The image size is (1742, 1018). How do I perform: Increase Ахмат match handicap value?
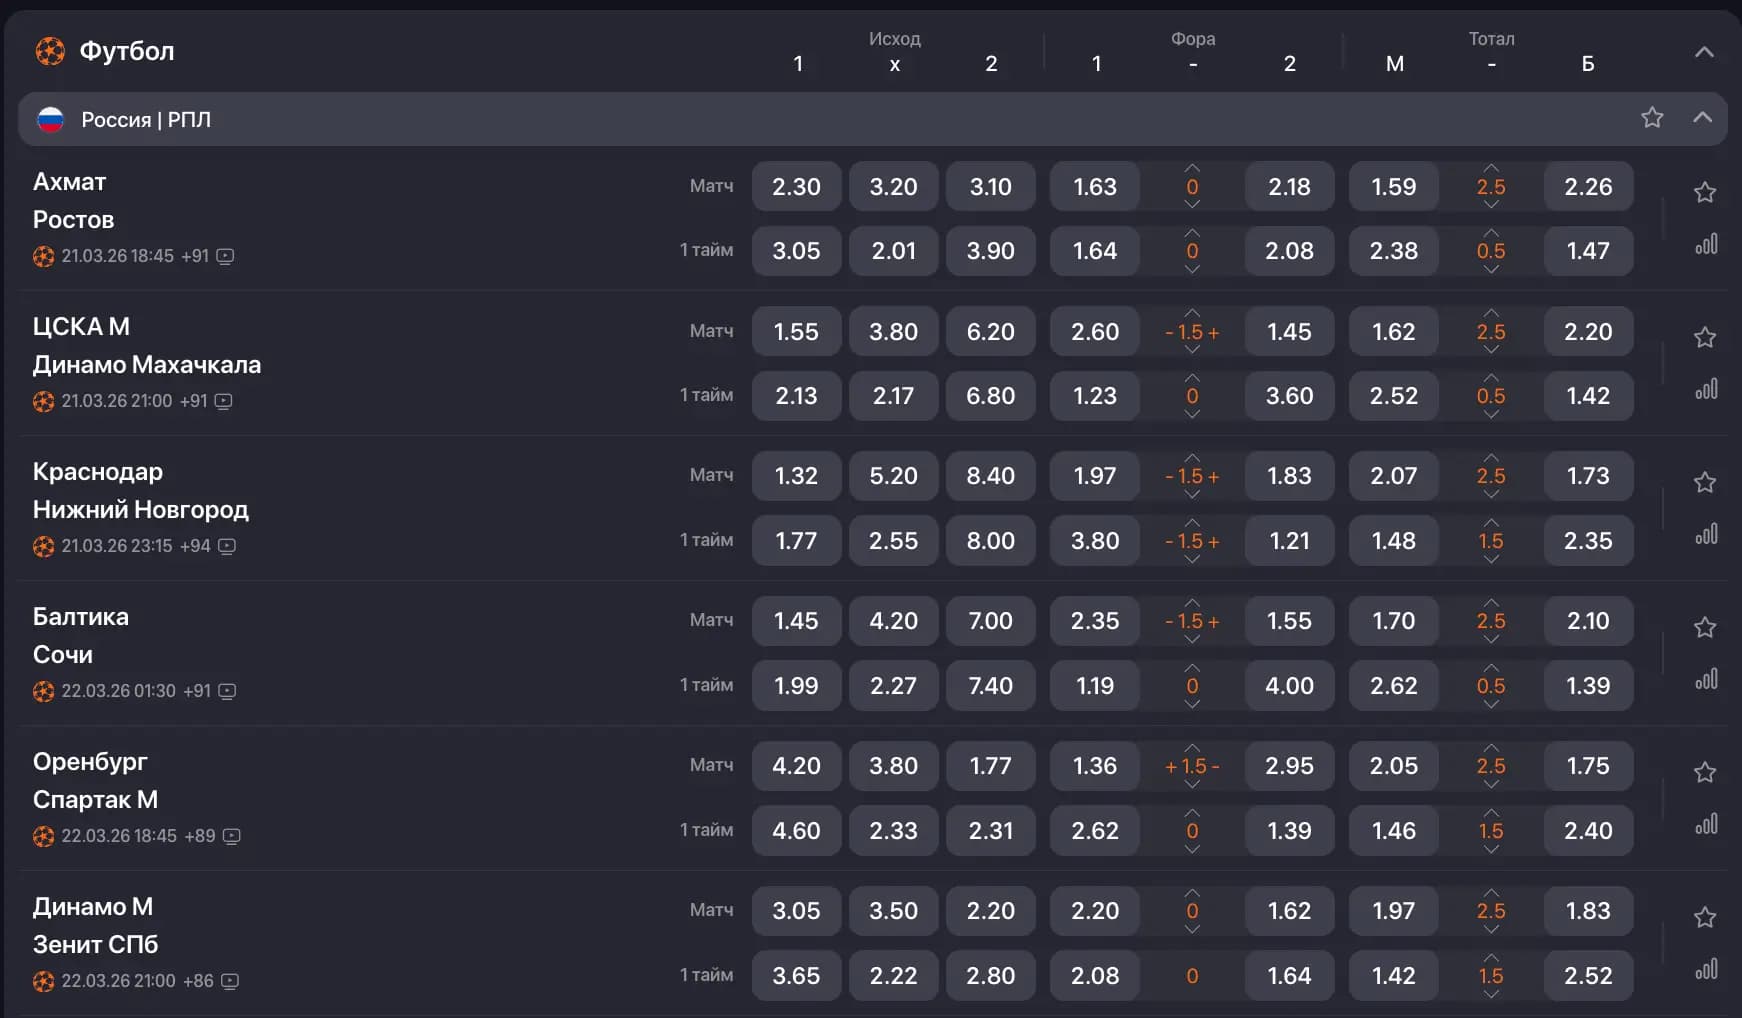click(1192, 168)
